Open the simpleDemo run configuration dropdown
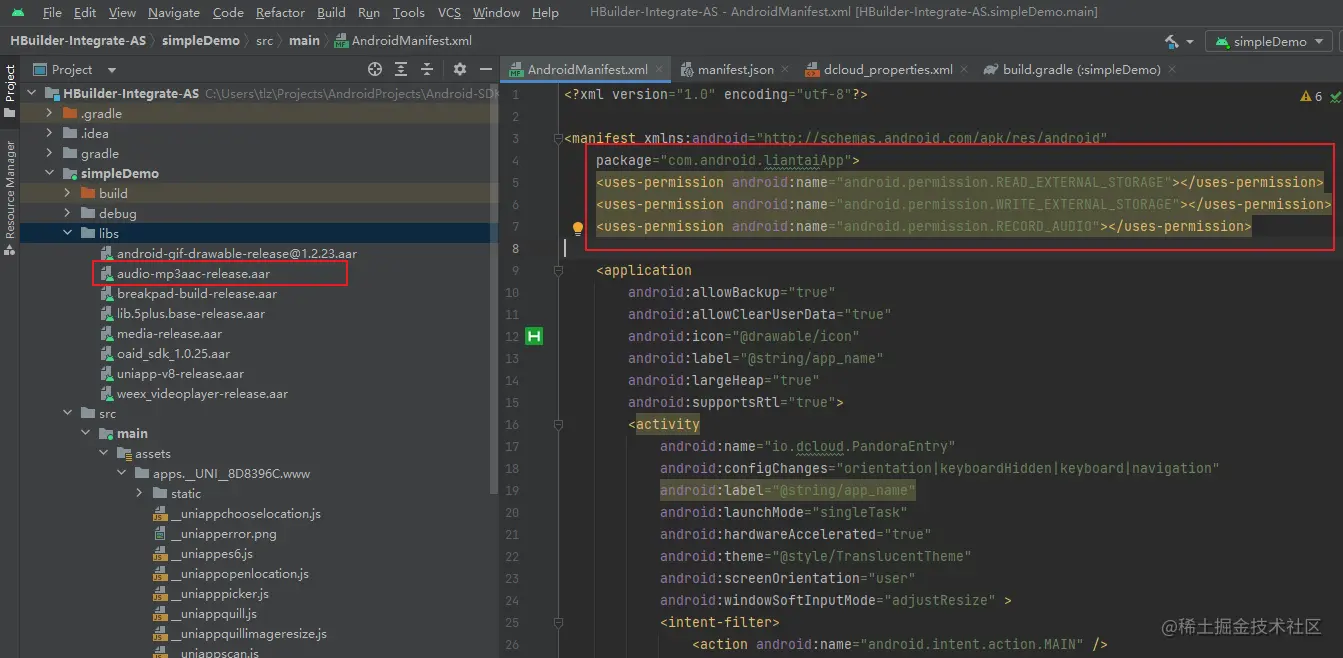The width and height of the screenshot is (1343, 658). pos(1269,42)
